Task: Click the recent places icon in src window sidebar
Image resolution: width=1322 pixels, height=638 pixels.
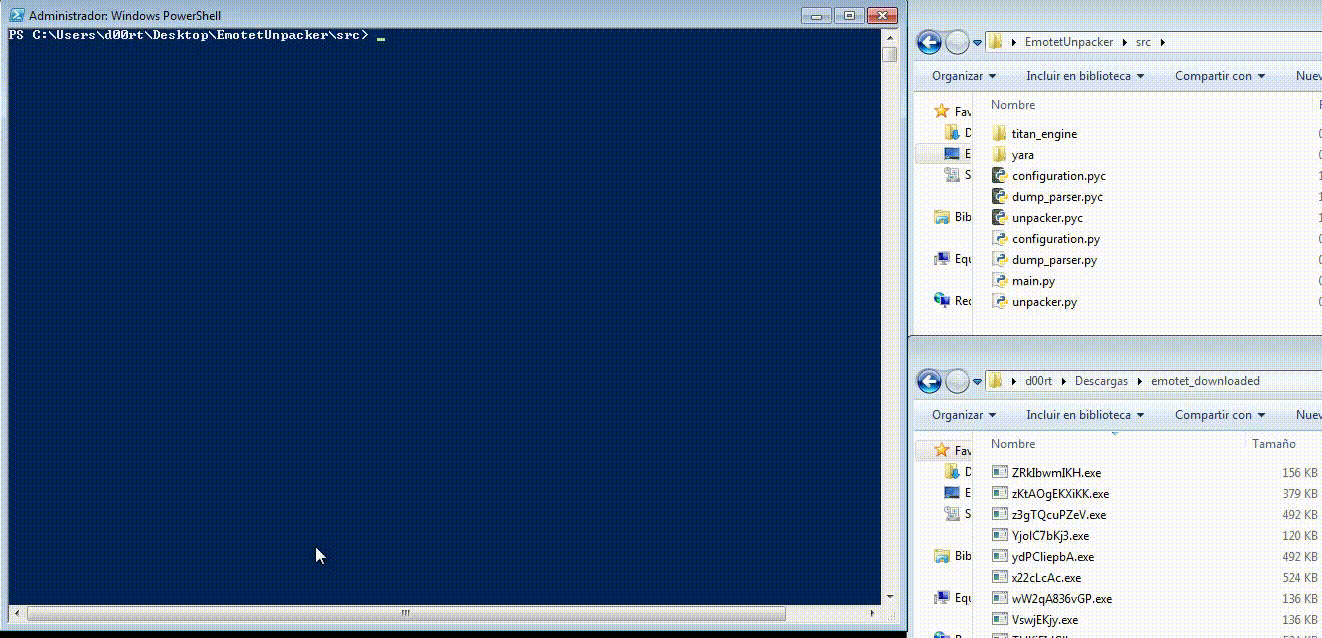Action: click(x=954, y=174)
